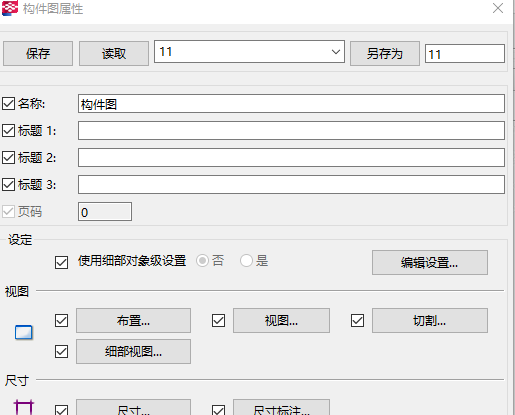
Task: Toggle the 标题 1 checkbox
Action: click(8, 131)
